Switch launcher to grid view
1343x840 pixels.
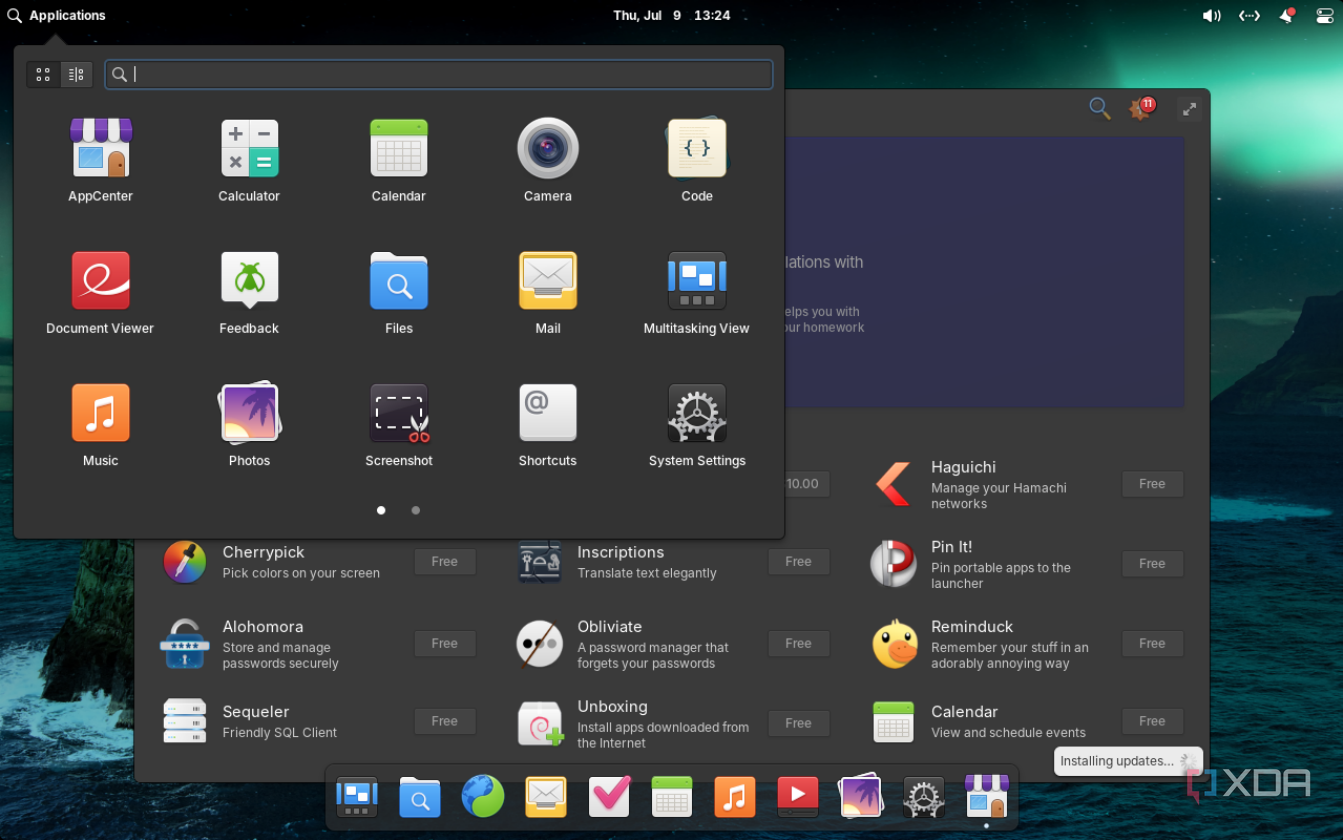pyautogui.click(x=43, y=74)
